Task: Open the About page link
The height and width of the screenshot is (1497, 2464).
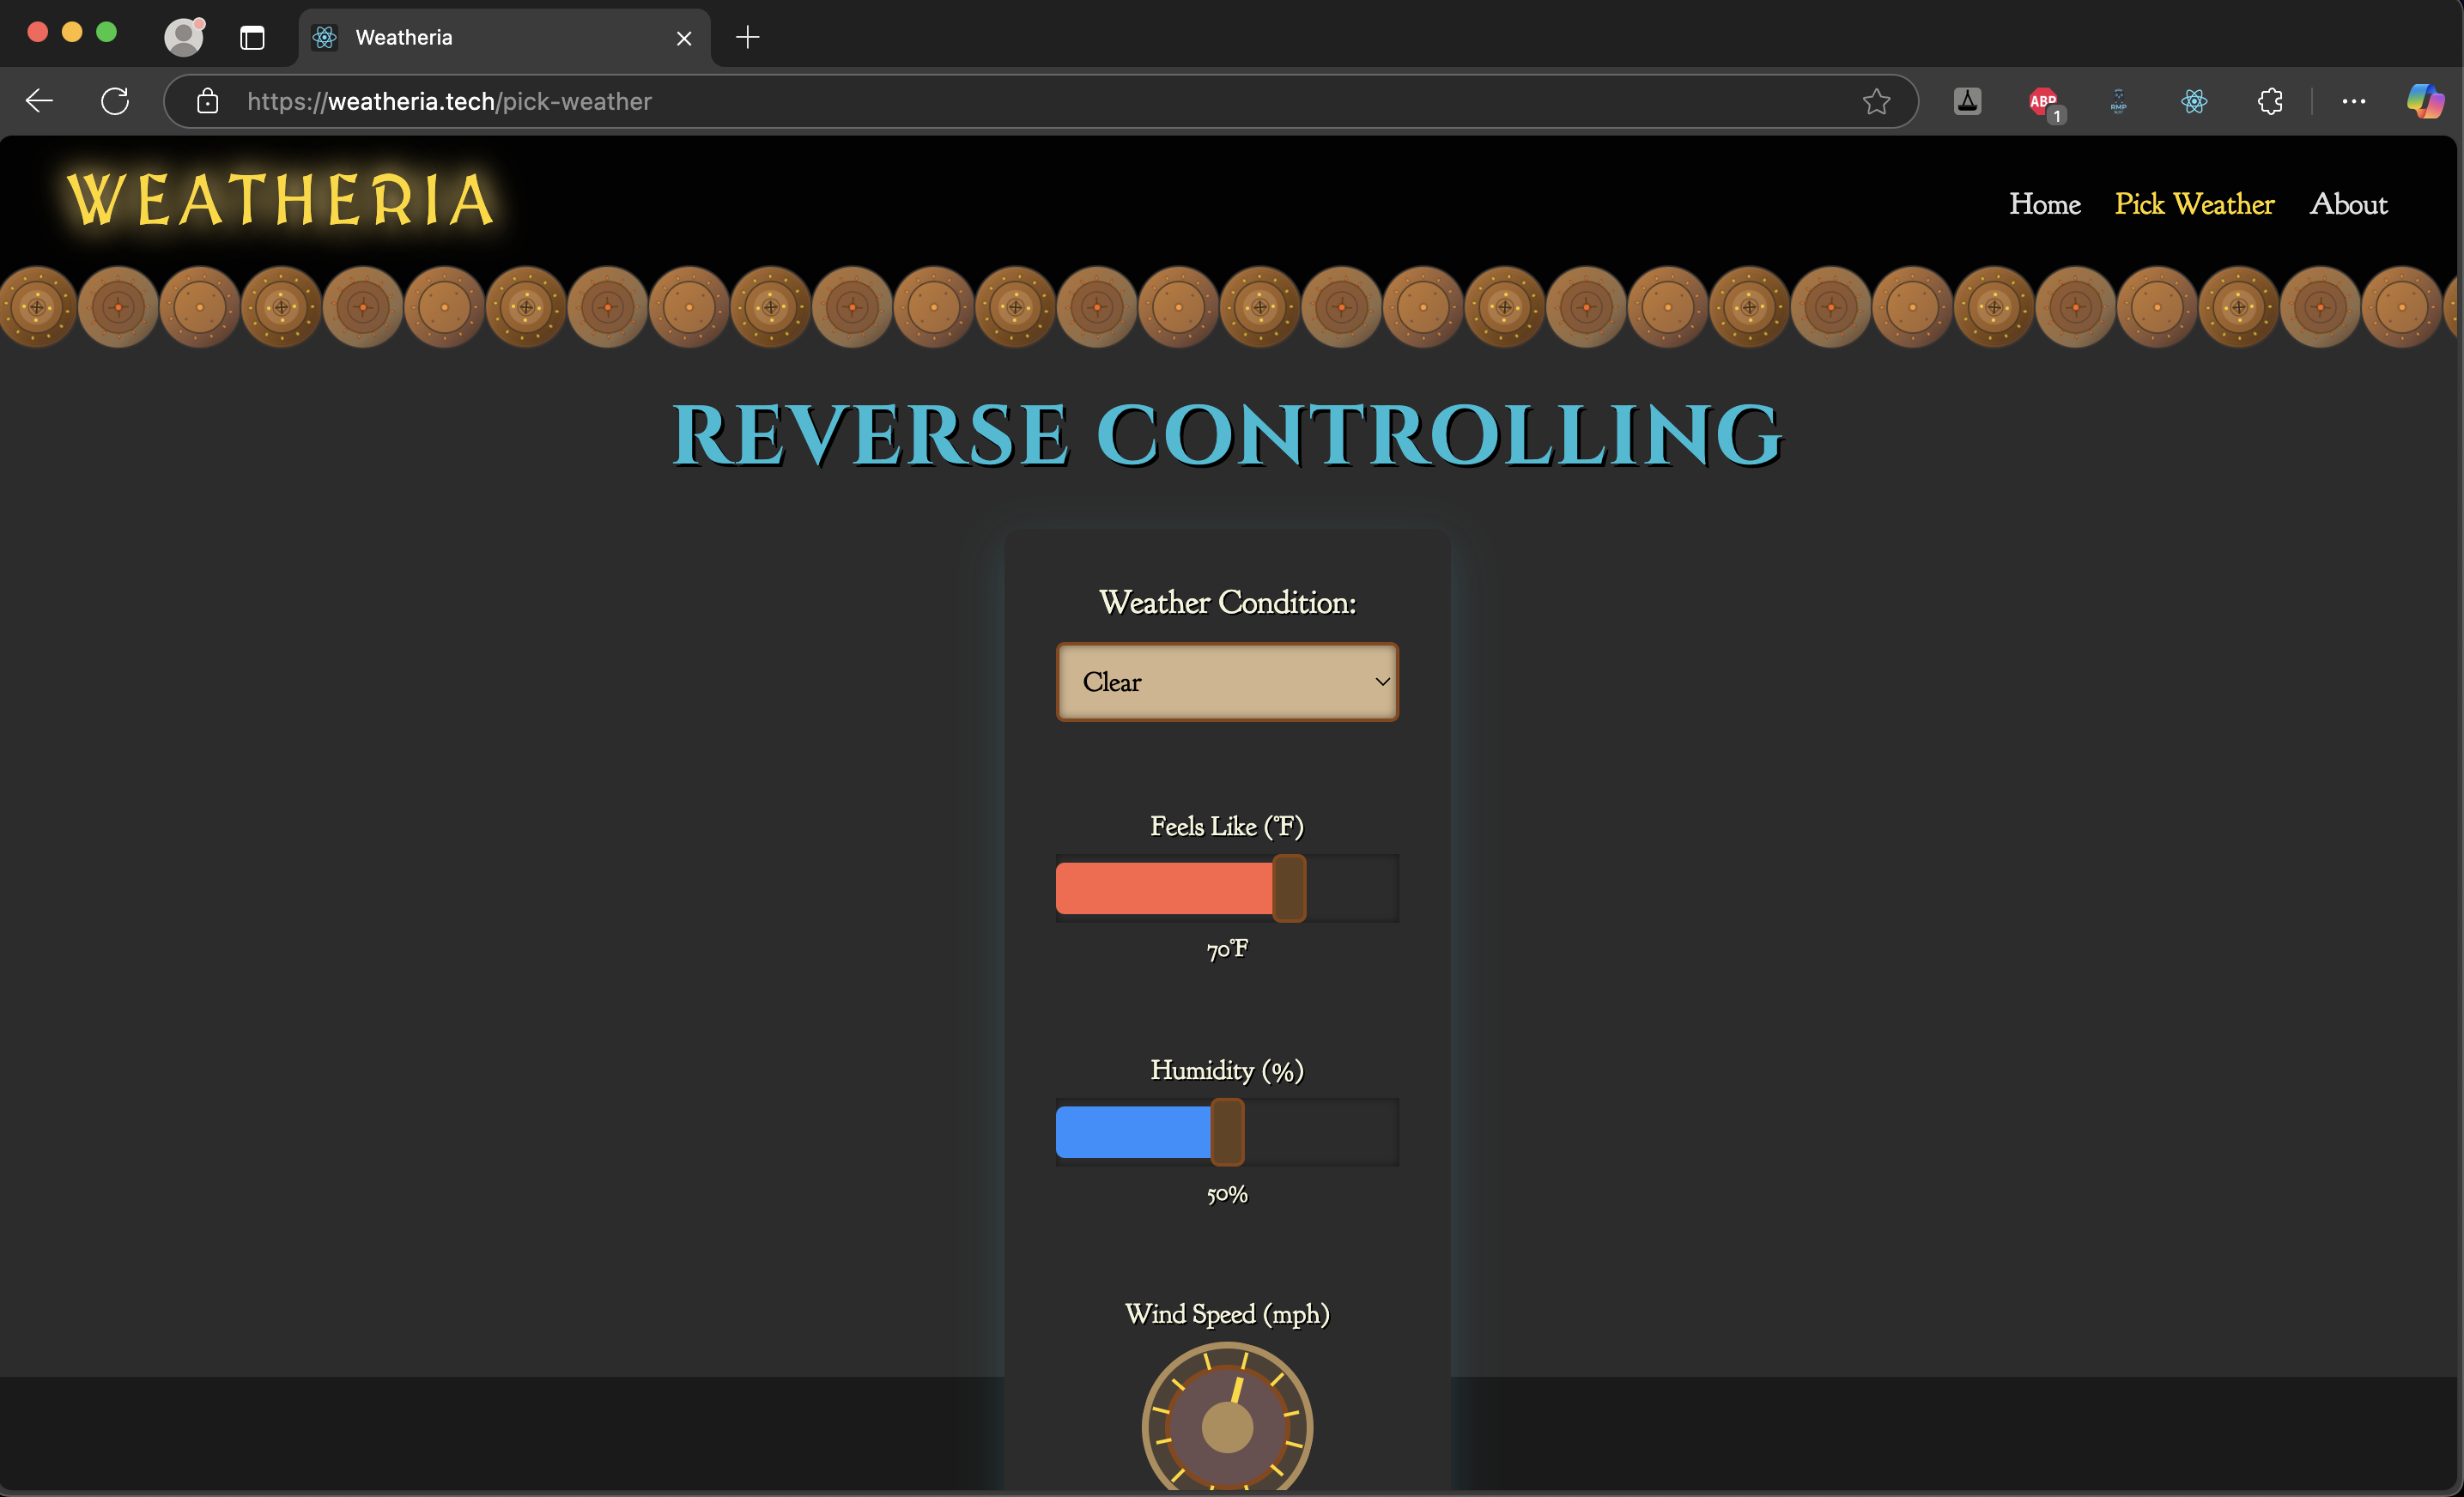Action: click(2348, 204)
